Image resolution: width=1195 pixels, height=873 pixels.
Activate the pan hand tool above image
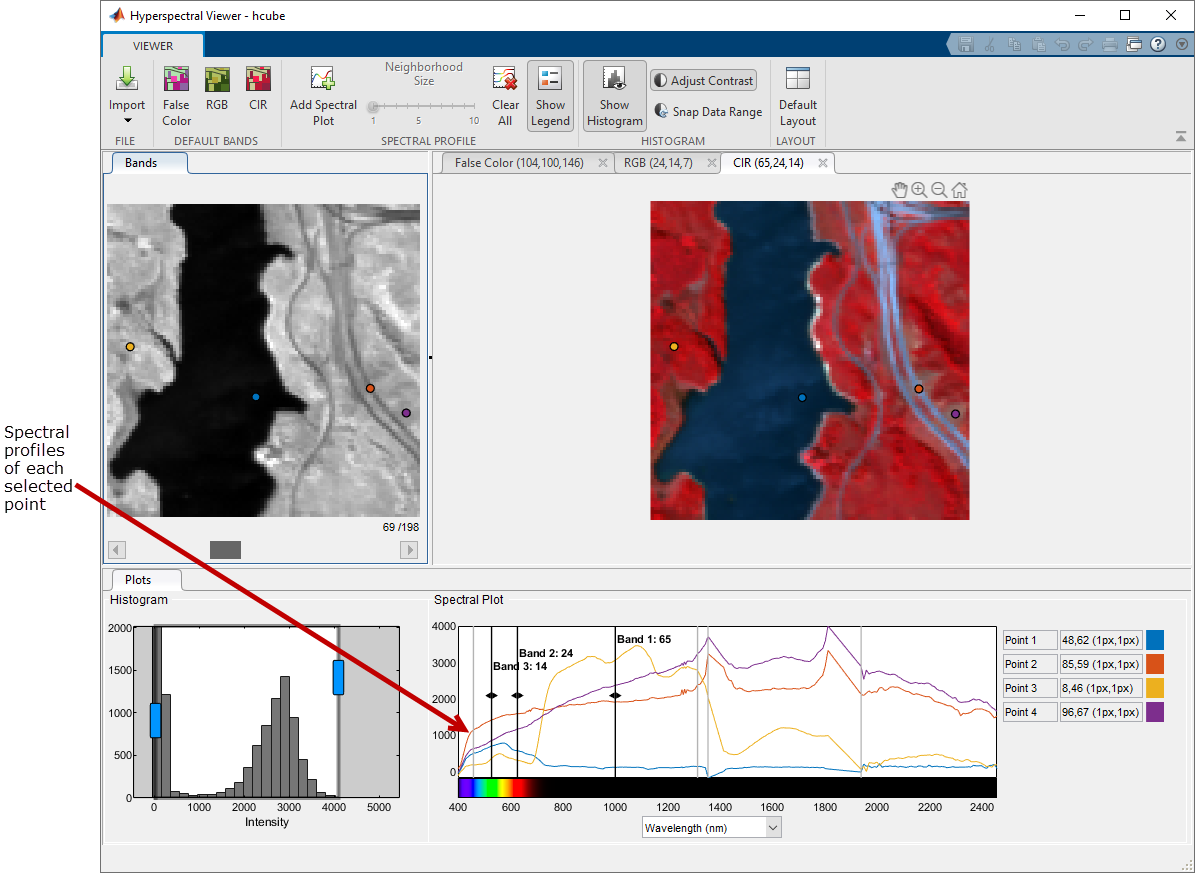[x=899, y=189]
